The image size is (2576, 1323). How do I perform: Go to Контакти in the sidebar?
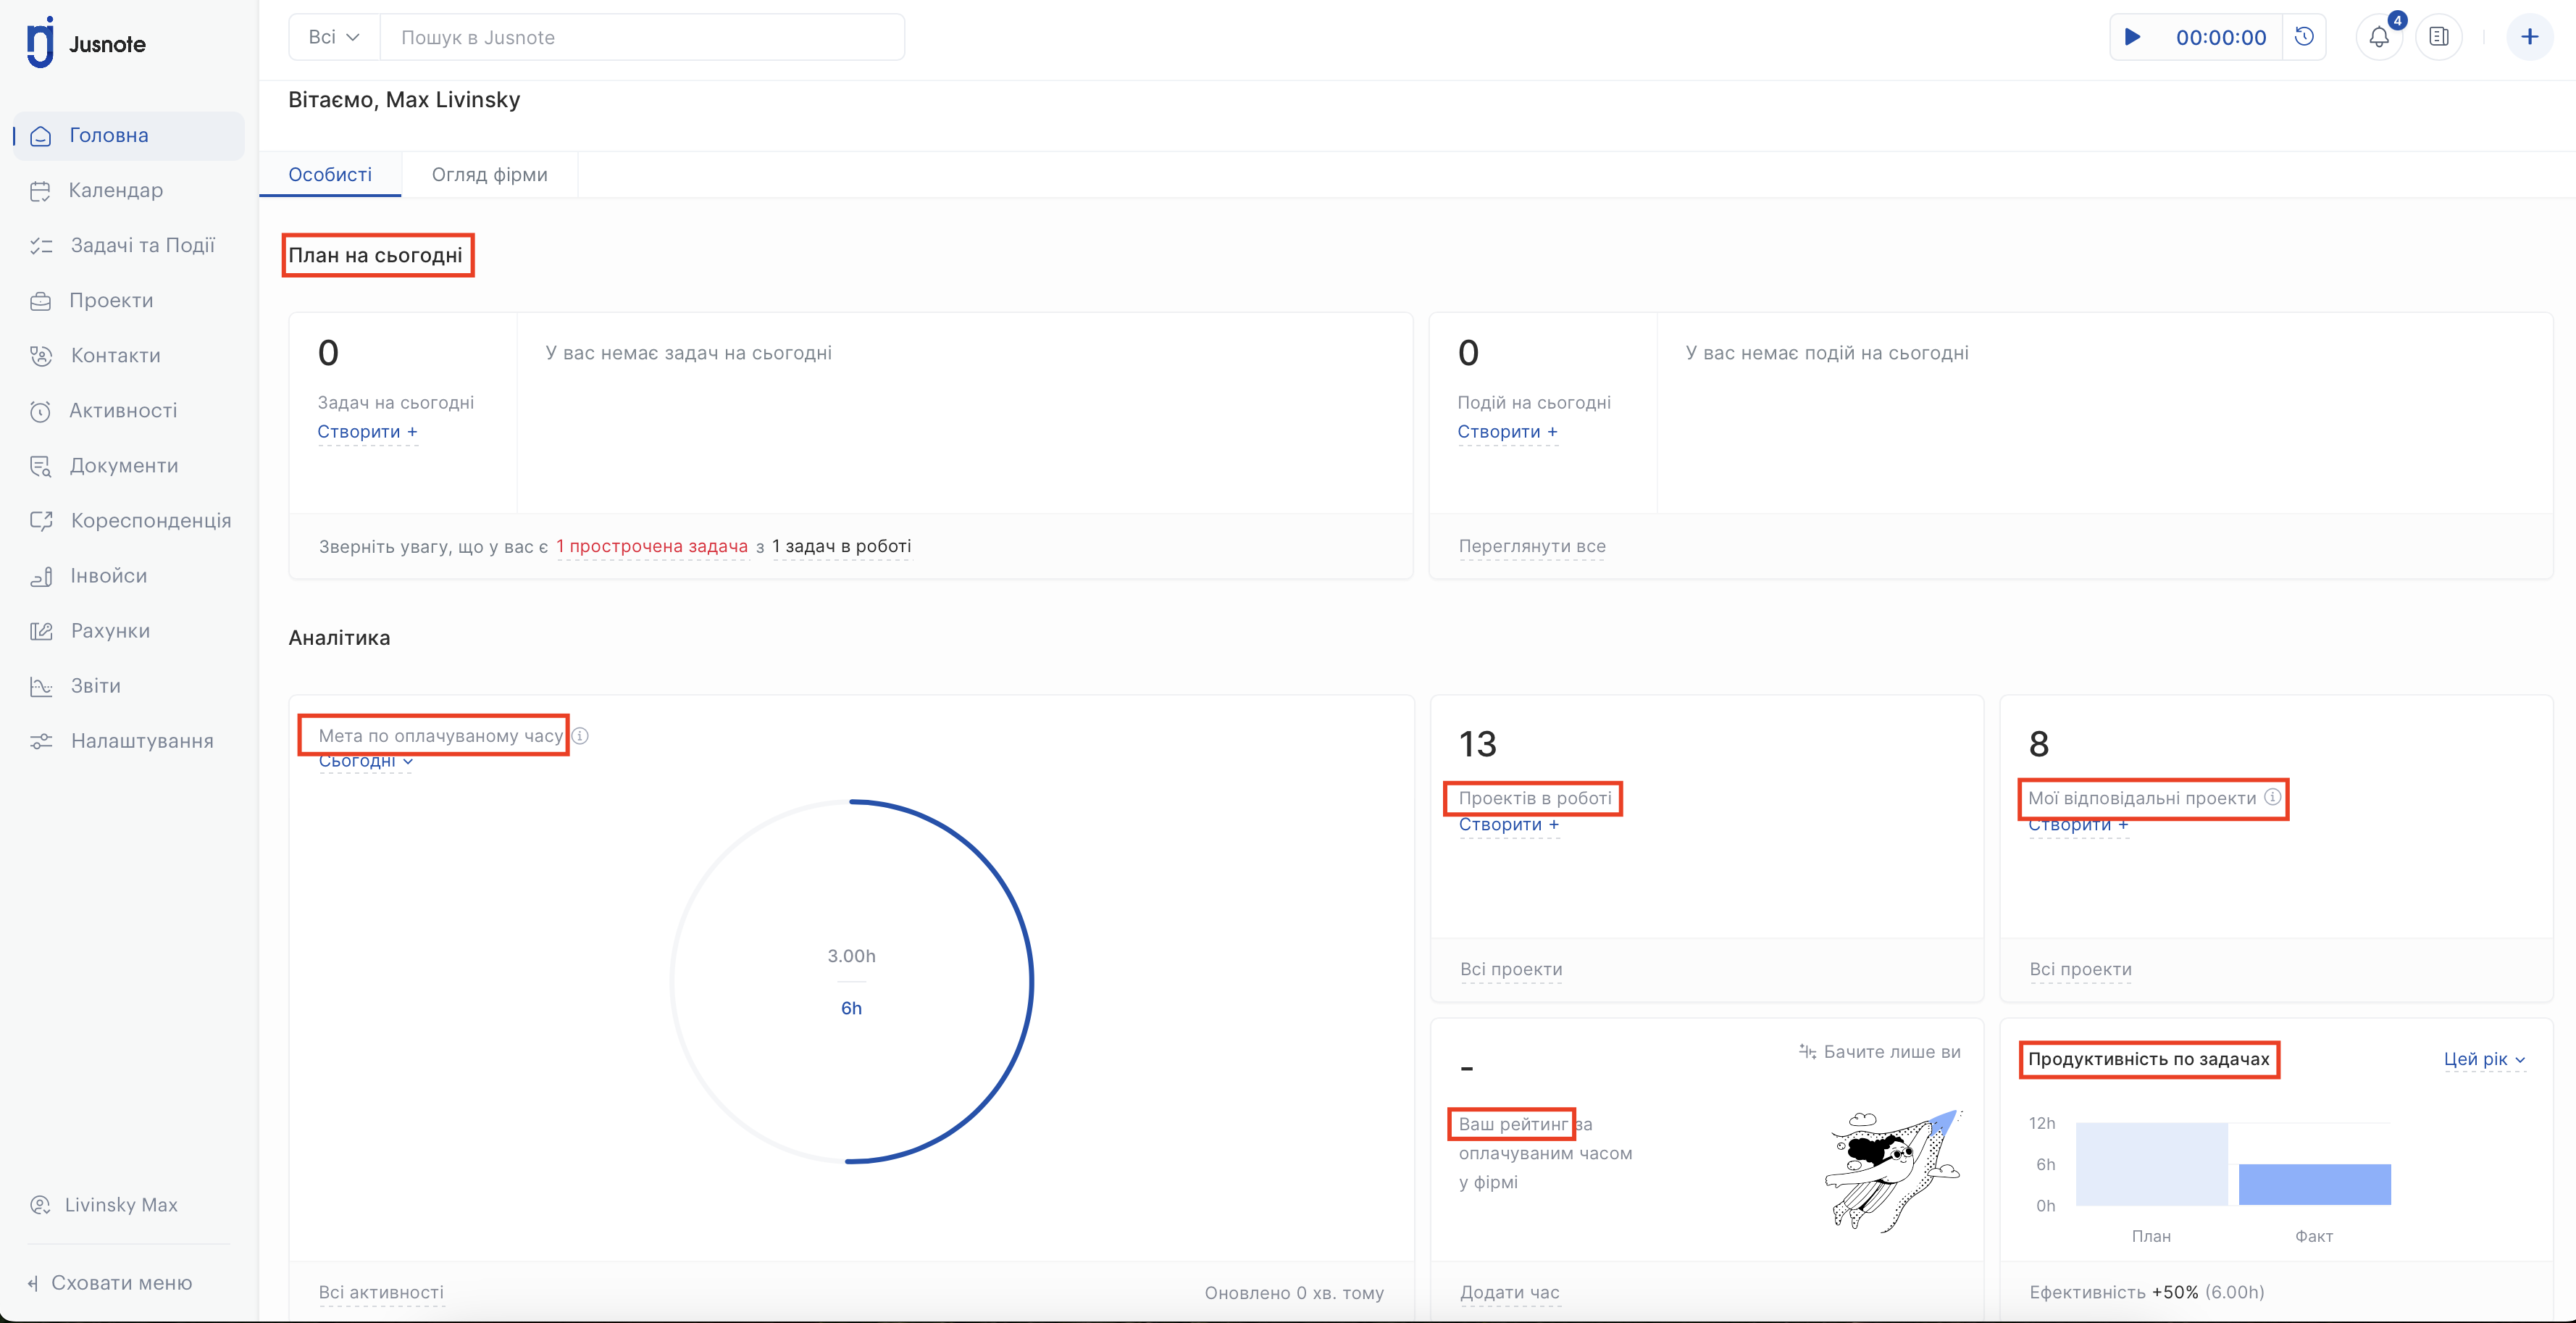point(129,355)
